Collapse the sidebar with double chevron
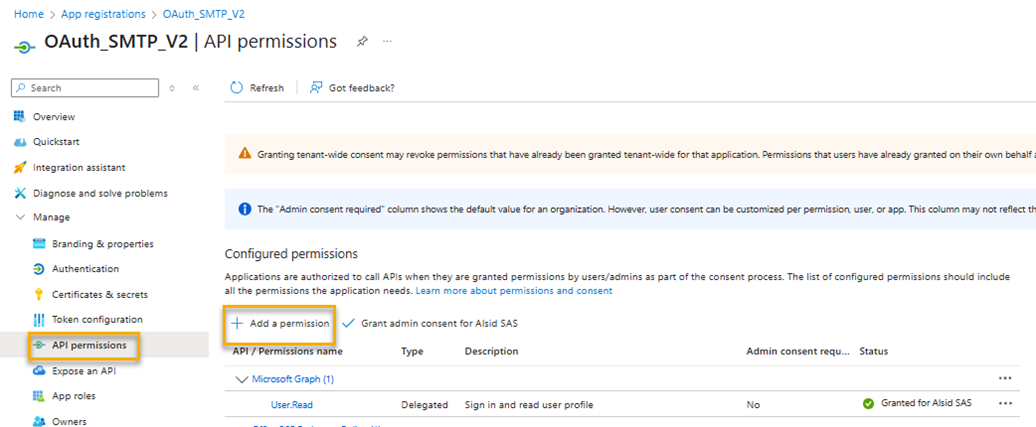The width and height of the screenshot is (1036, 427). point(196,88)
